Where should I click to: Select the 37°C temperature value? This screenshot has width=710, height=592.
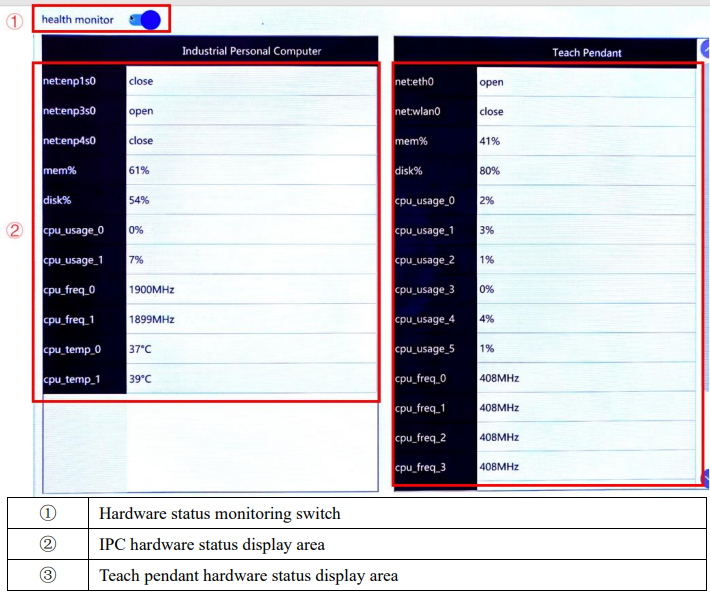coord(140,349)
